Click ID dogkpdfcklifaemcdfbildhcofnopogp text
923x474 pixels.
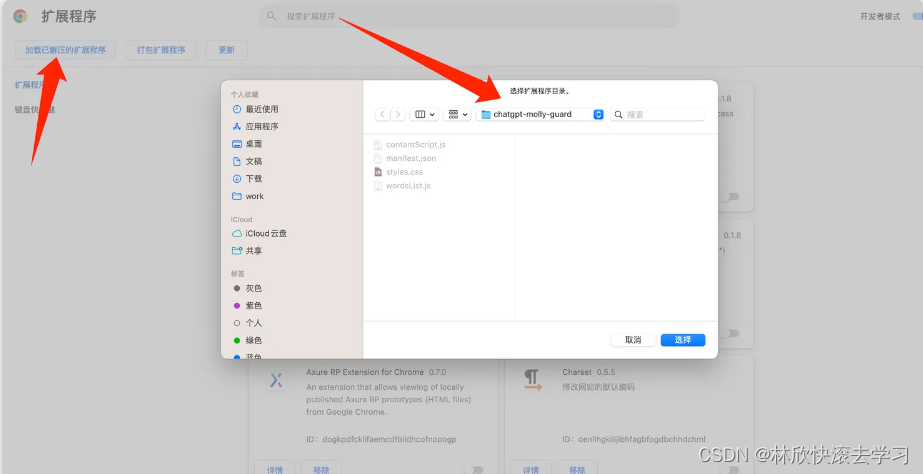[381, 439]
